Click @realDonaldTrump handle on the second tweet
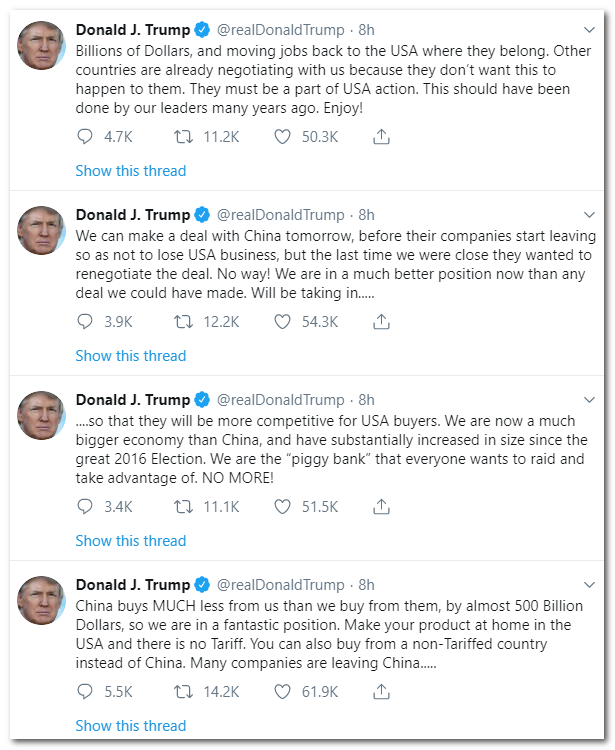 coord(280,214)
